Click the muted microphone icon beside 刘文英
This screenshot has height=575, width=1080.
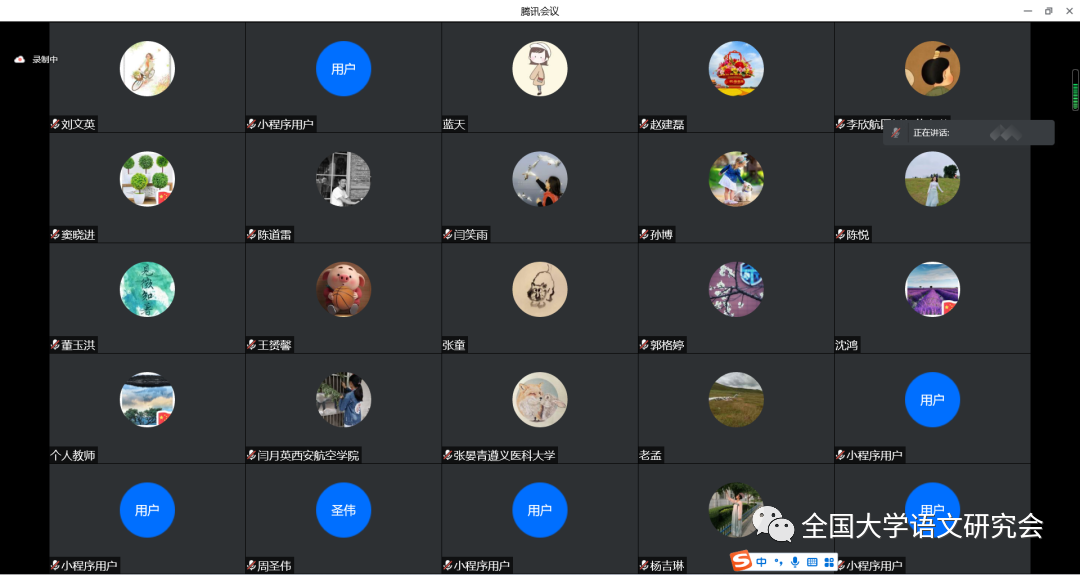click(55, 124)
